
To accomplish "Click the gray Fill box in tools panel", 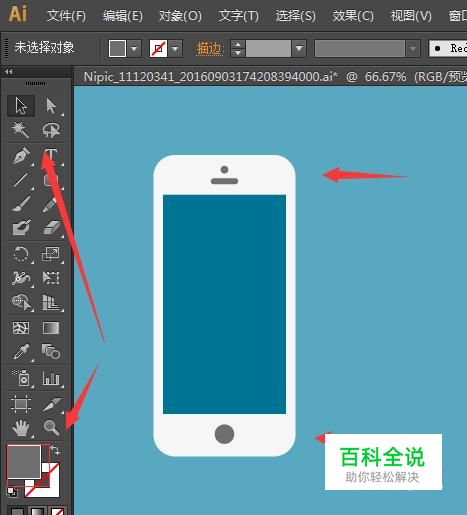I will (x=24, y=462).
